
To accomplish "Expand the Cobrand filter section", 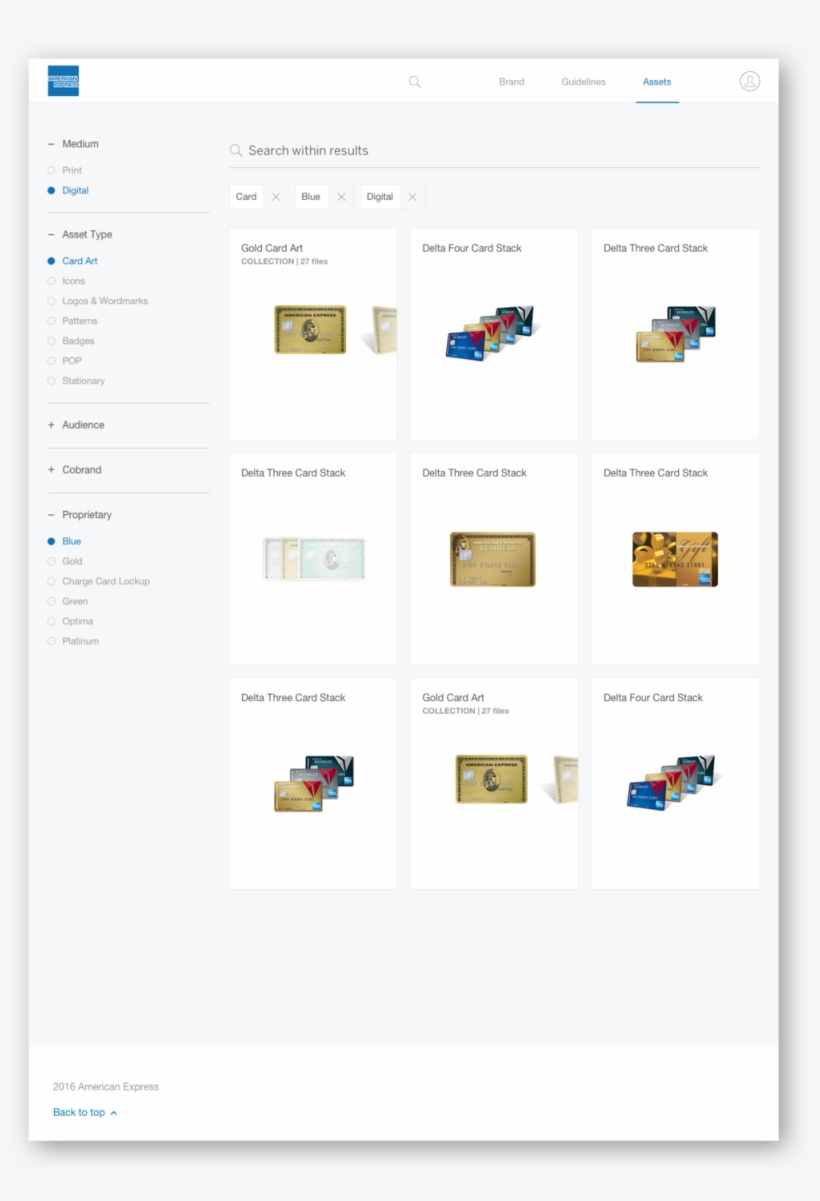I will coord(74,470).
